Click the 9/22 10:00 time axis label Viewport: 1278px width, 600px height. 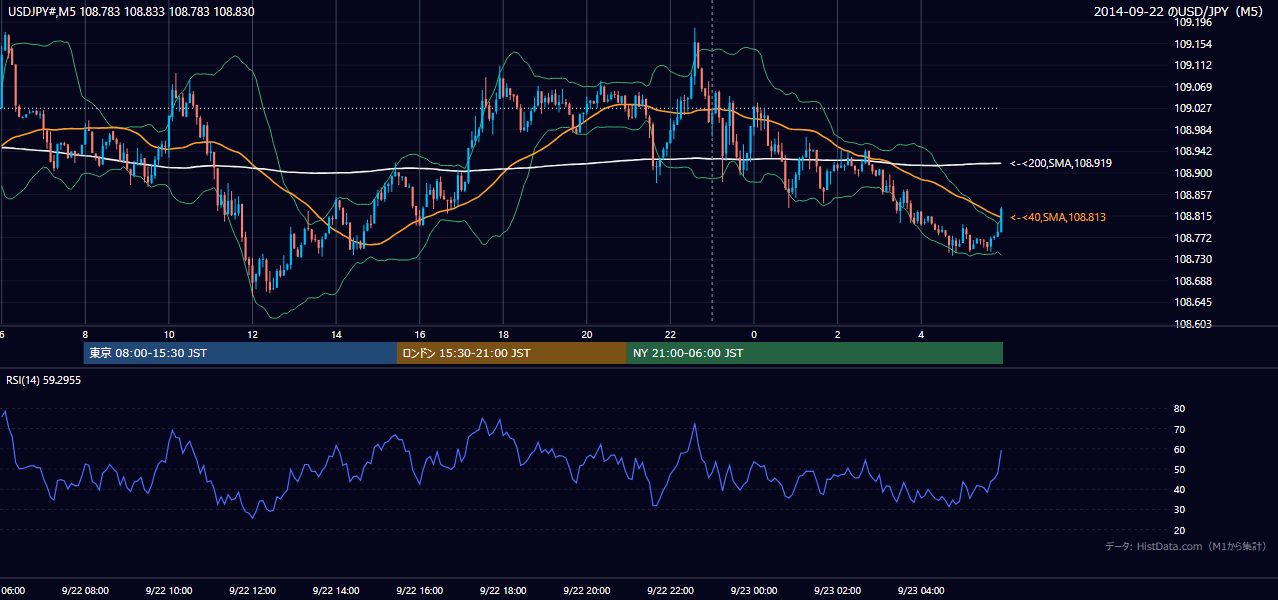168,590
